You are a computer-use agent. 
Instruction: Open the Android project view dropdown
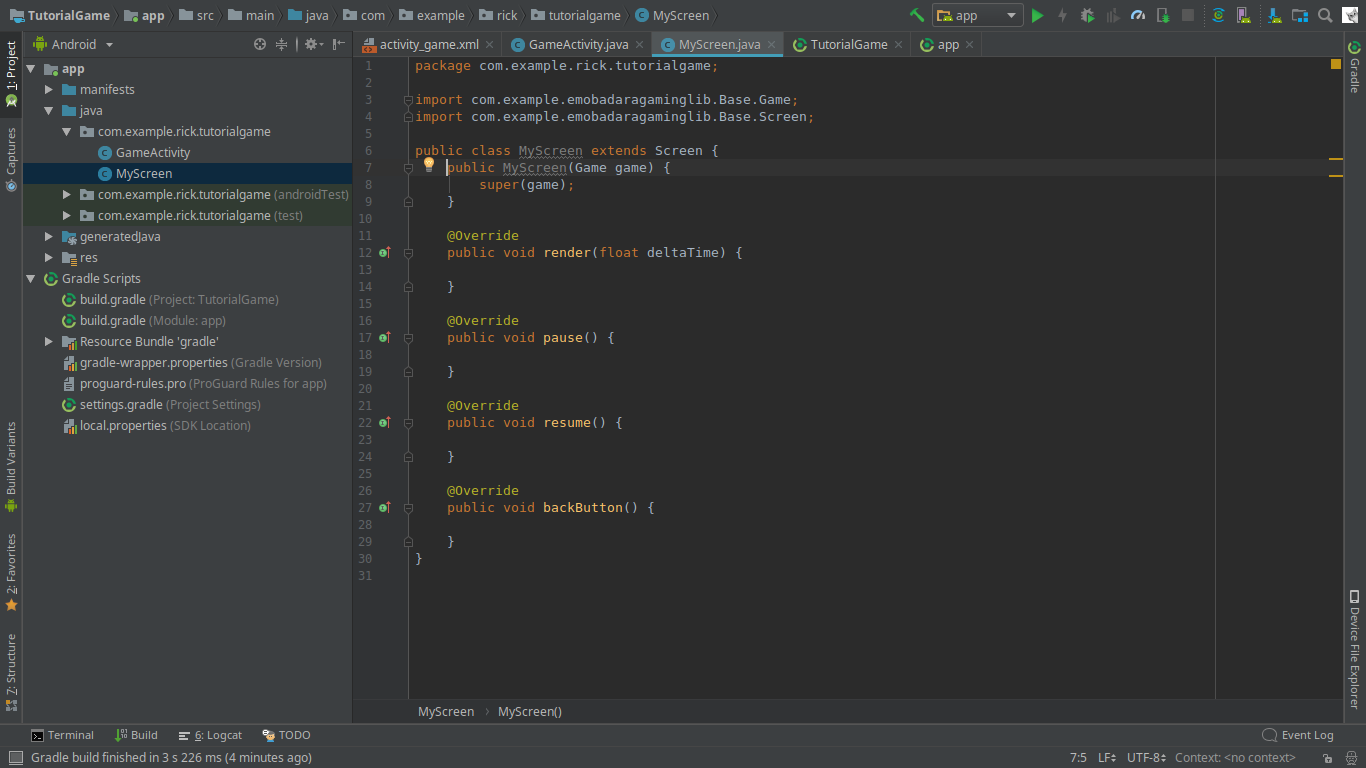click(x=73, y=44)
